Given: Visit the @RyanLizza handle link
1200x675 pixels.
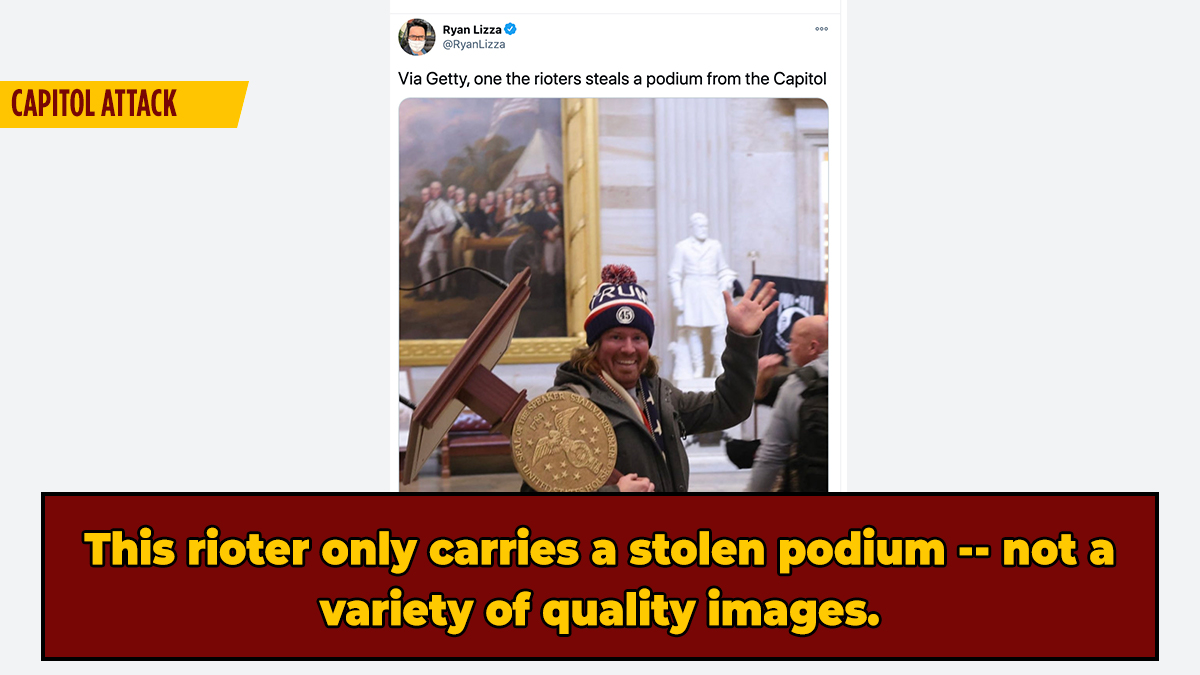Looking at the screenshot, I should (x=474, y=44).
